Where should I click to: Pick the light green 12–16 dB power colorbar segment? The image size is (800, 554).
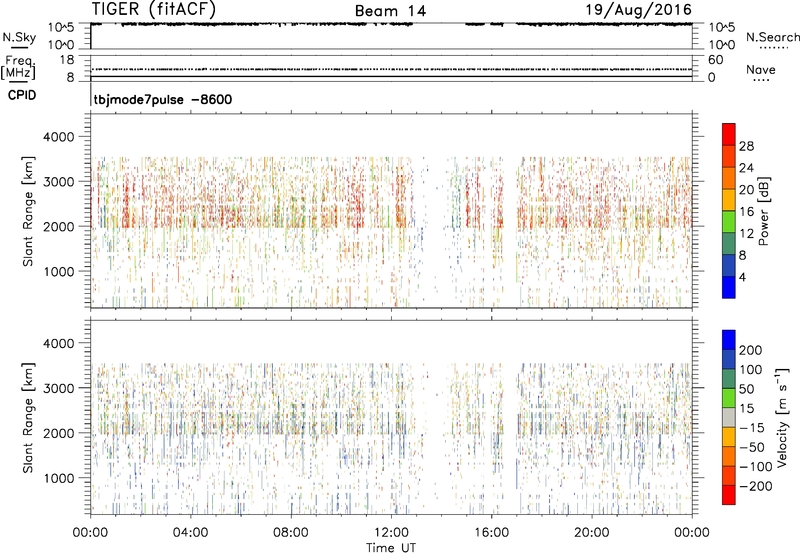click(x=729, y=221)
